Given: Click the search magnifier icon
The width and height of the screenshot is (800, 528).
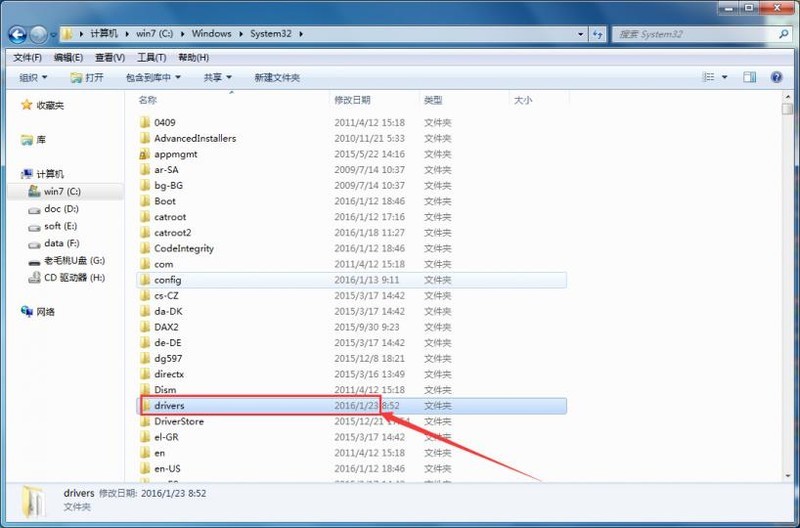Looking at the screenshot, I should (783, 34).
